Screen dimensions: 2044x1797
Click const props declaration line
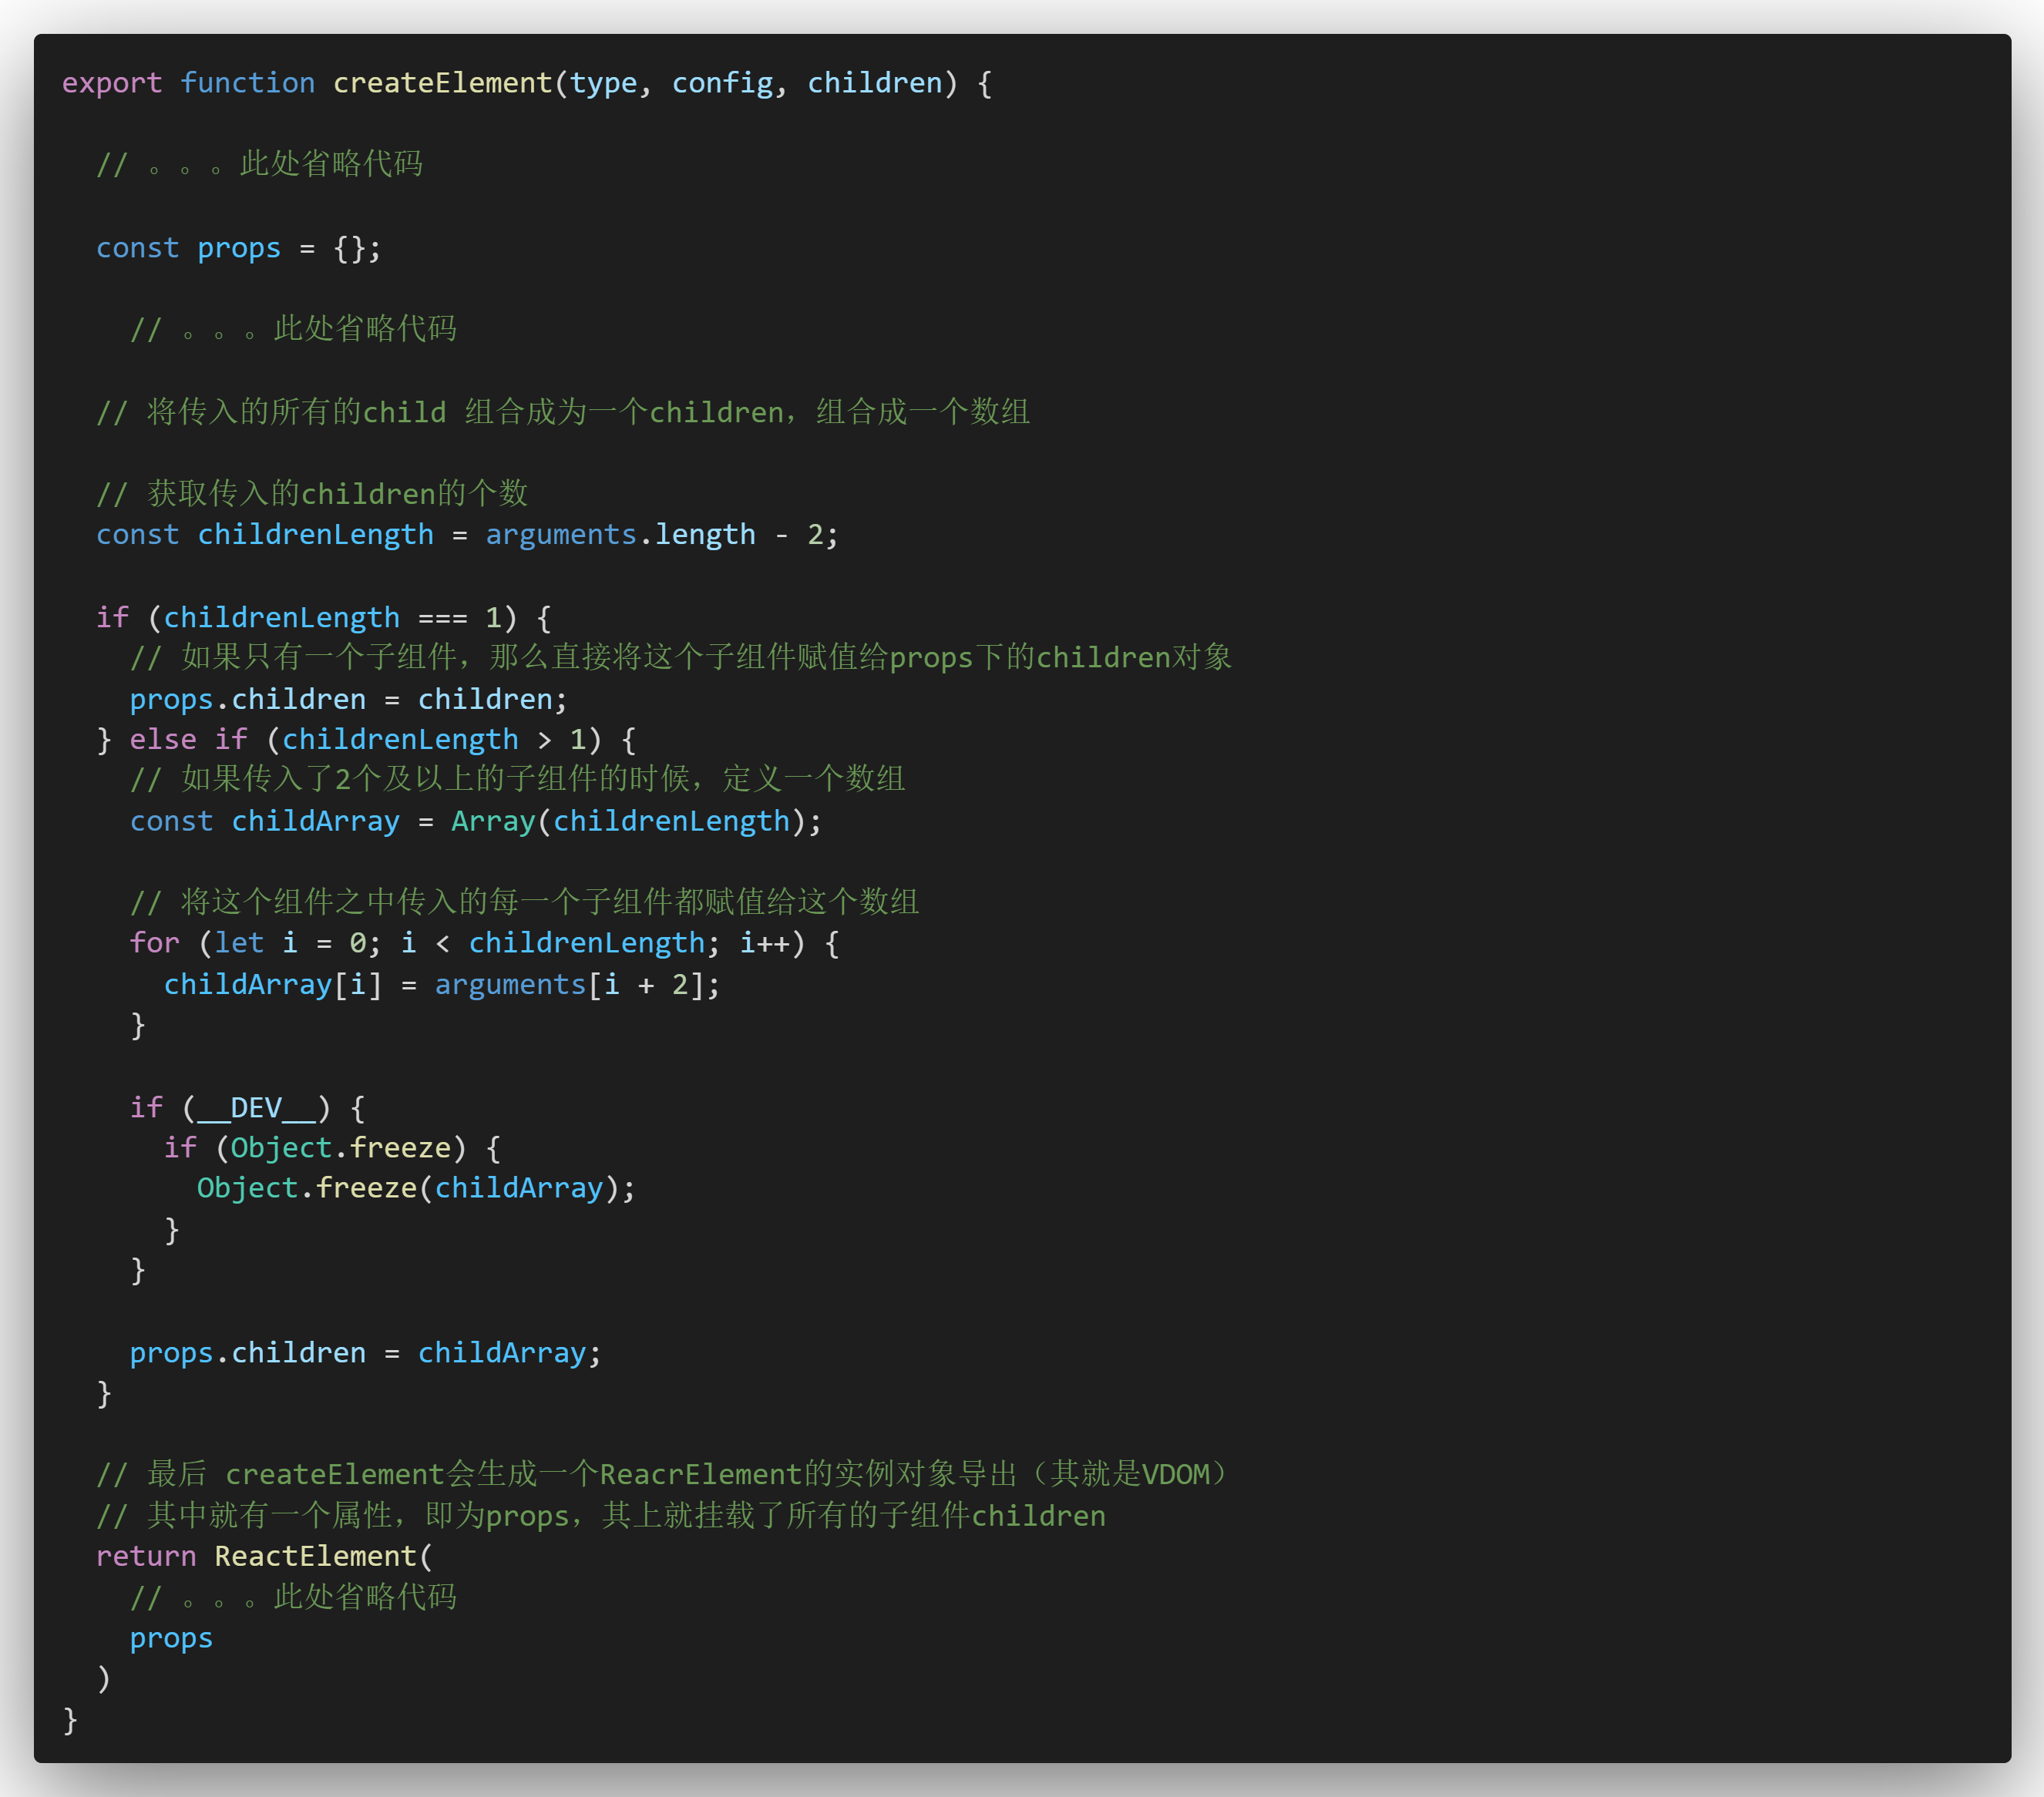[238, 248]
